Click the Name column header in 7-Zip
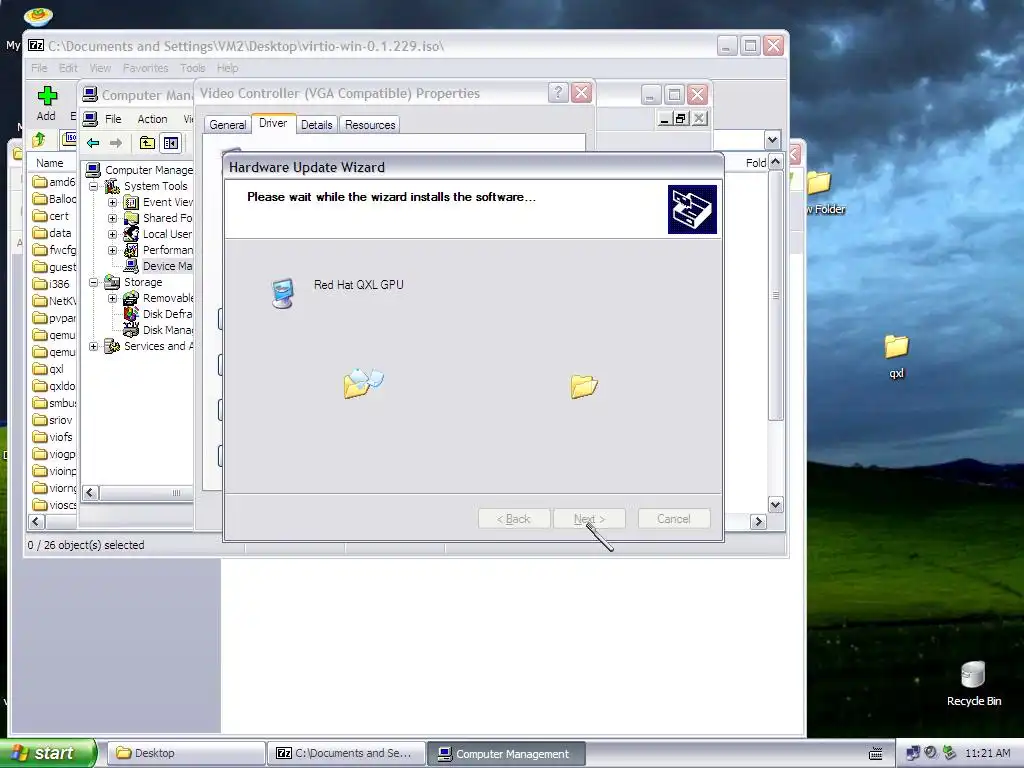This screenshot has height=768, width=1024. (x=50, y=163)
